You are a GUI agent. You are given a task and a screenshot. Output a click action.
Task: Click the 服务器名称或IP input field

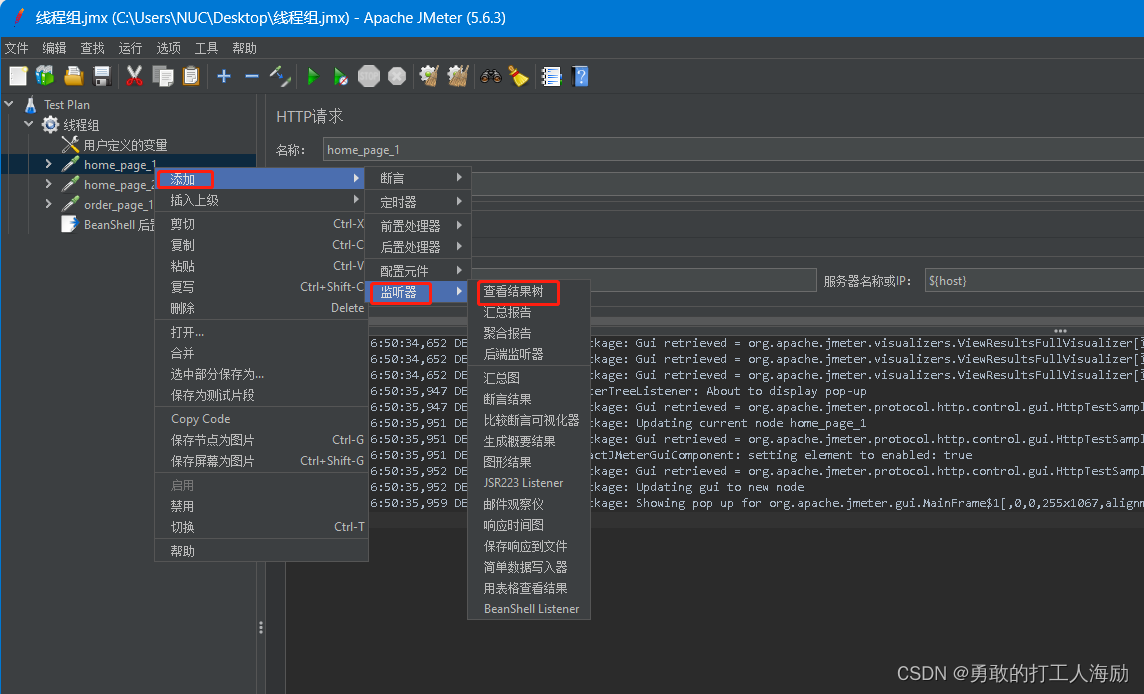1034,281
